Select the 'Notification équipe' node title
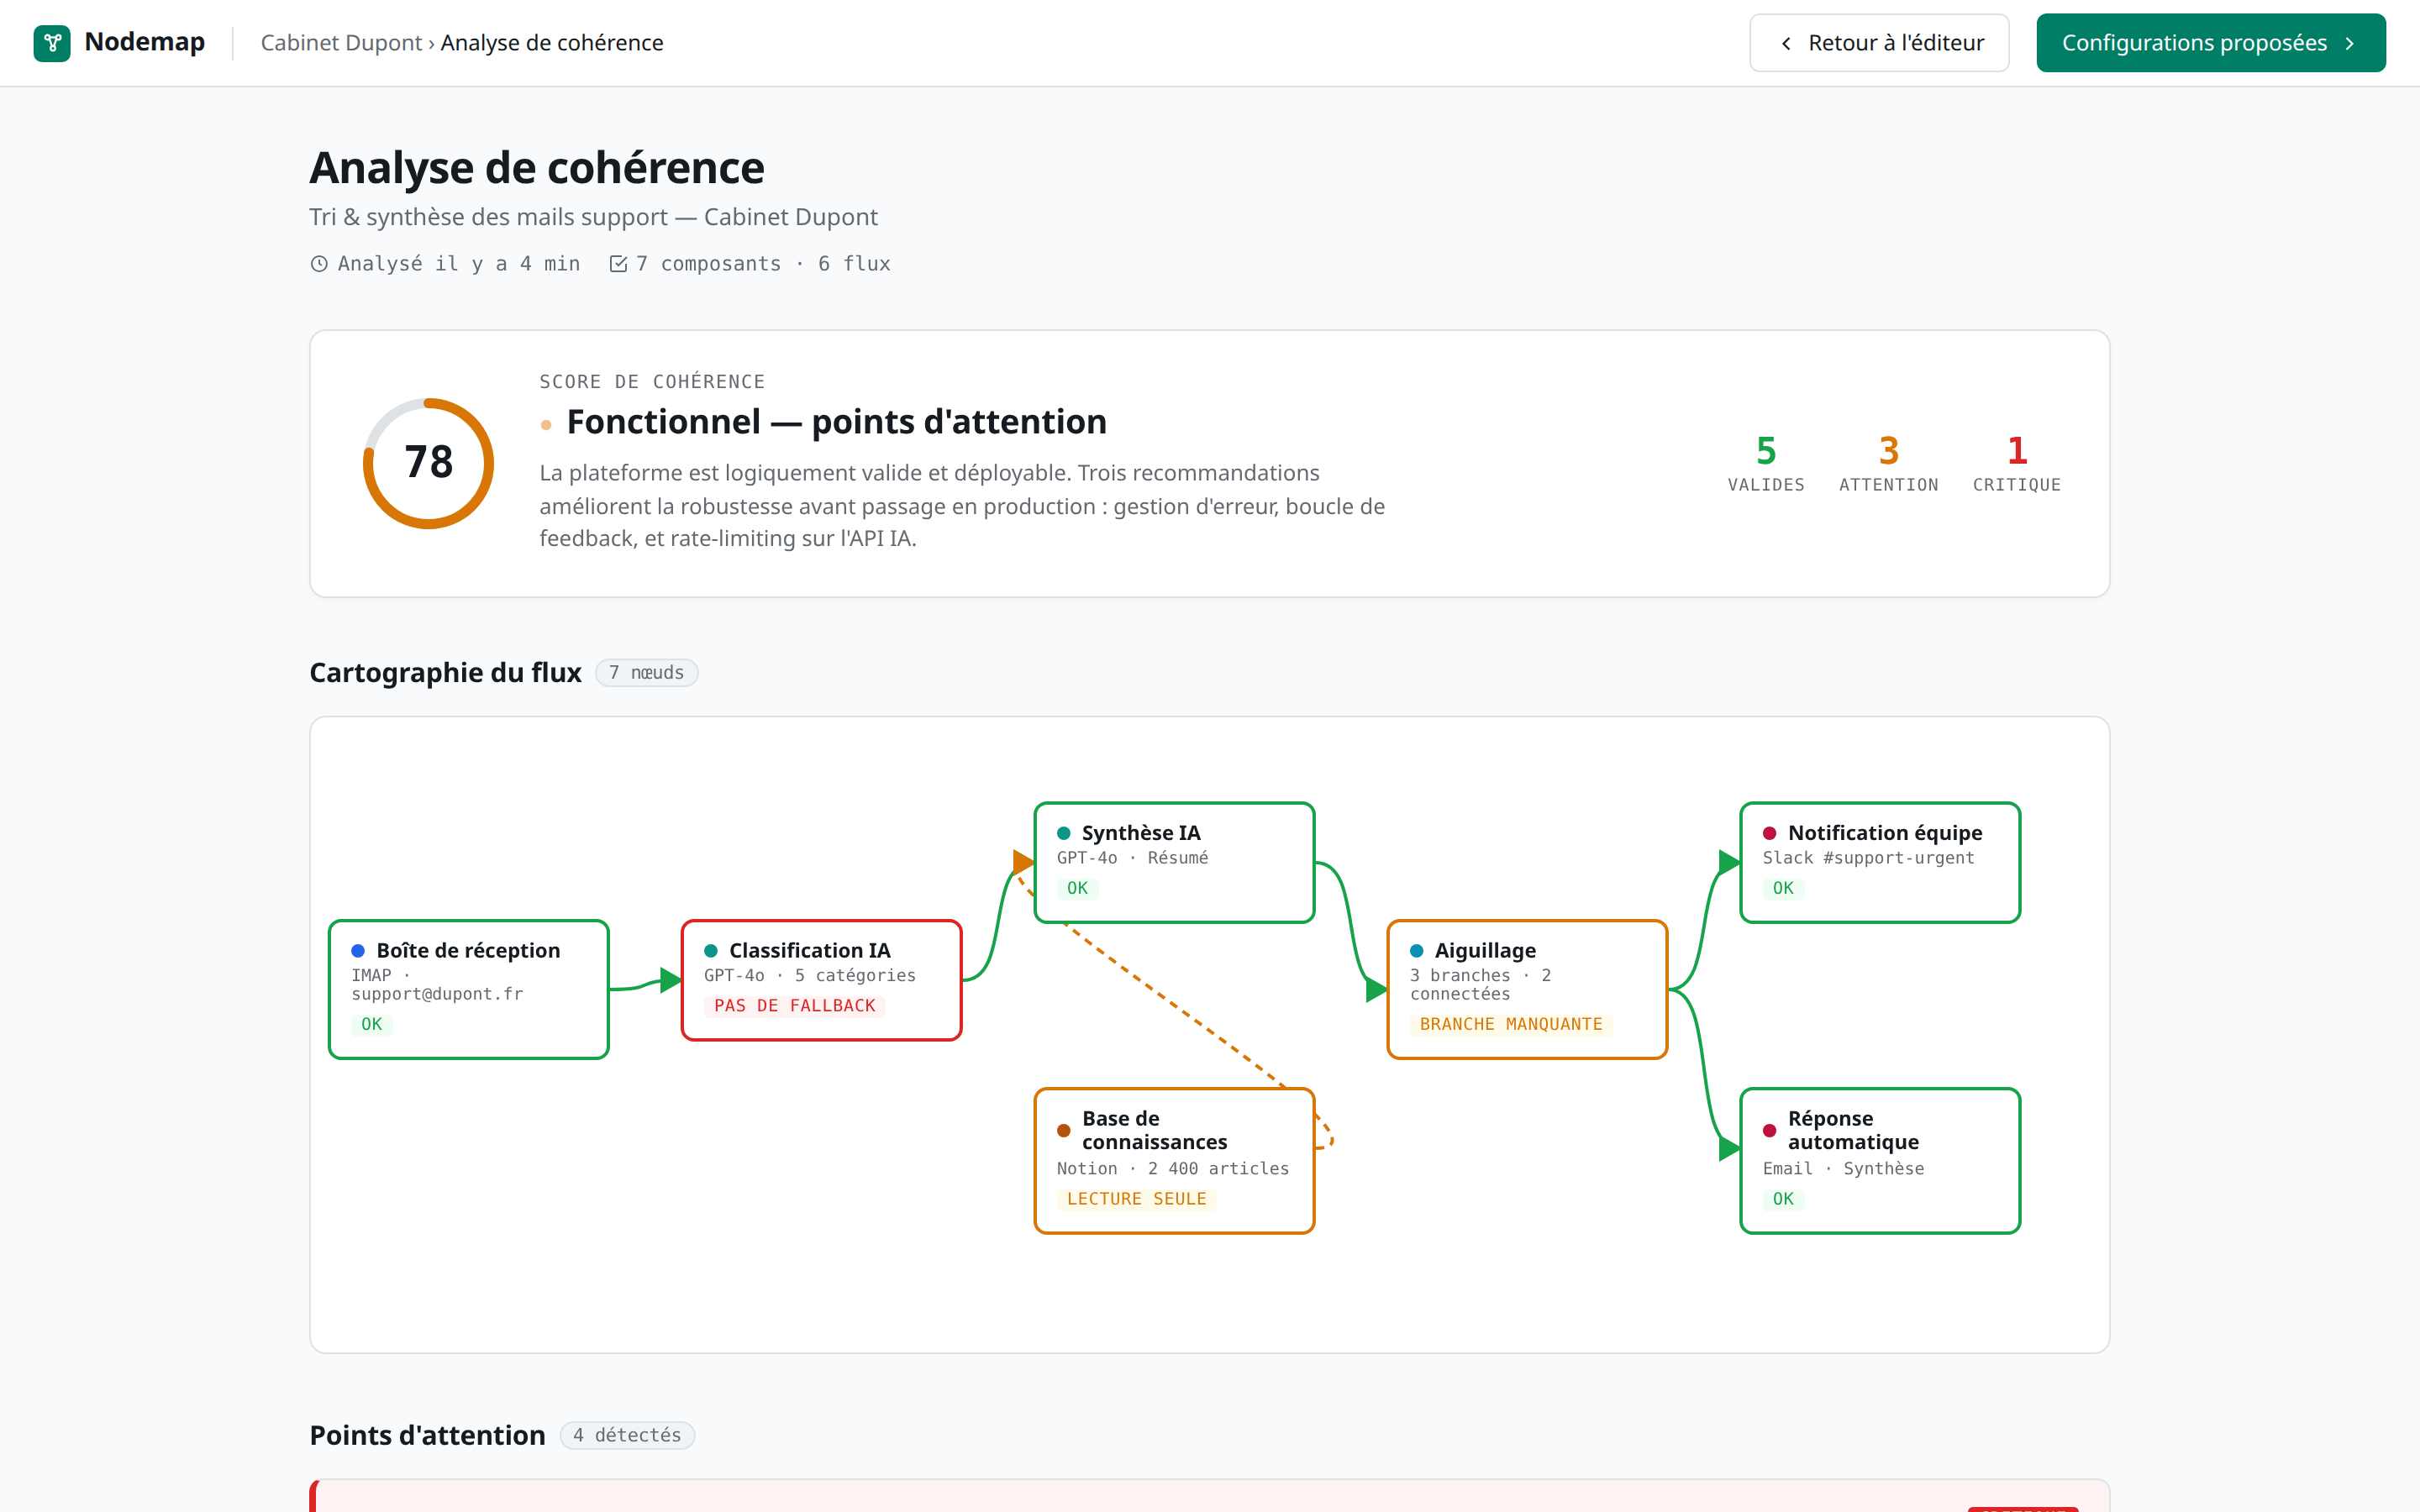The height and width of the screenshot is (1512, 2420). click(1885, 833)
